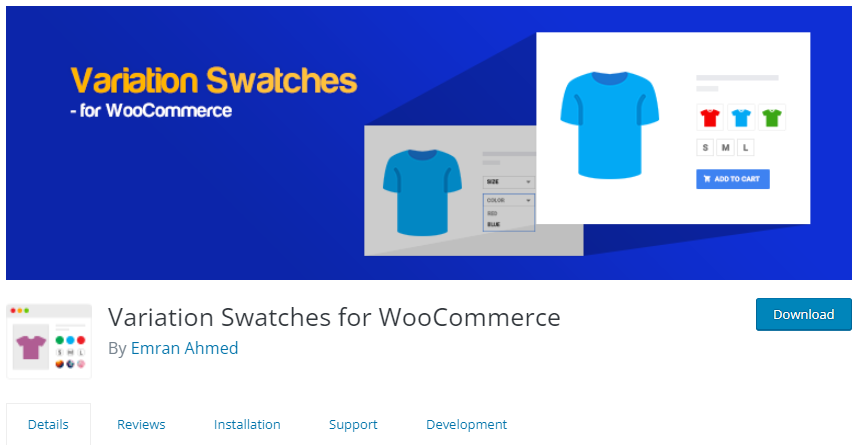Go to the Support tab
Image resolution: width=857 pixels, height=445 pixels.
(353, 424)
